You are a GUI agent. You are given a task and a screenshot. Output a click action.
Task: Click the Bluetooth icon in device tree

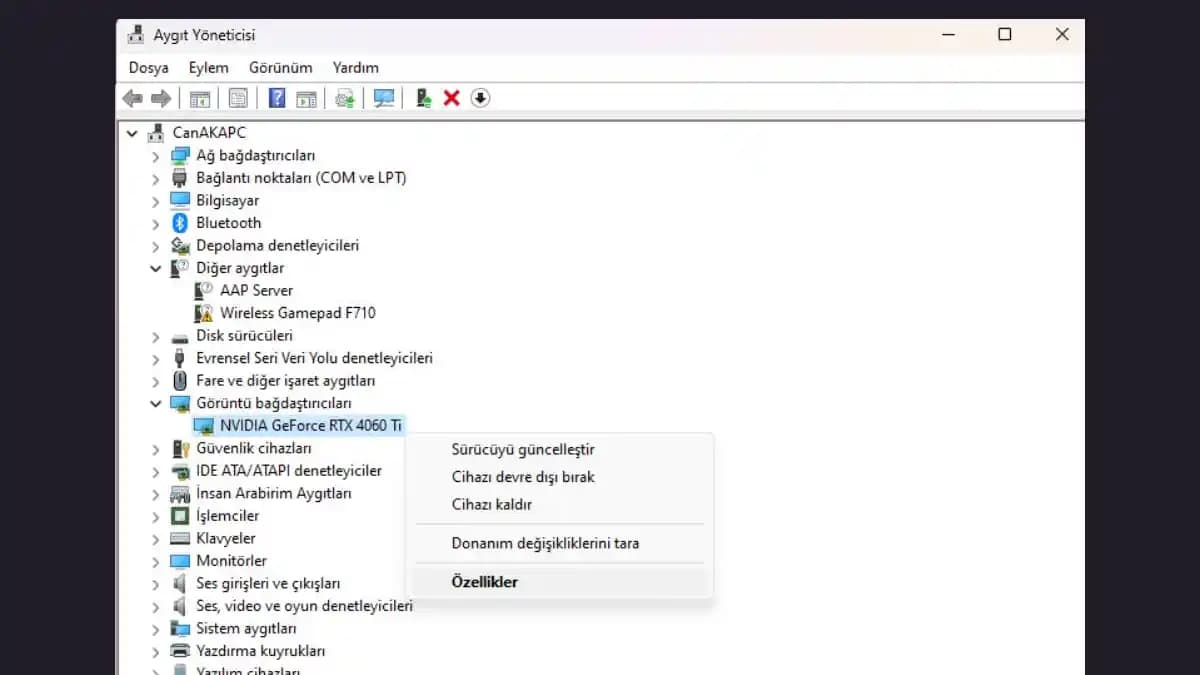180,223
